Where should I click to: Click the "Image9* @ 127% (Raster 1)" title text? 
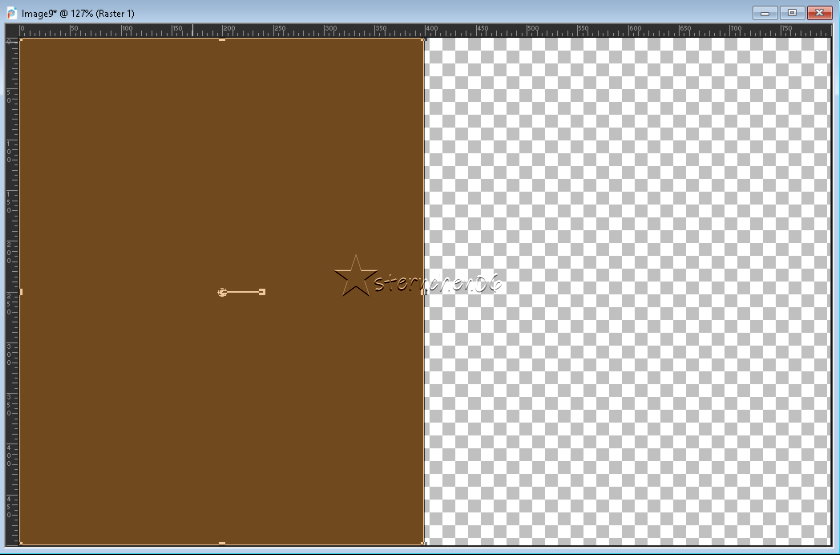point(78,13)
